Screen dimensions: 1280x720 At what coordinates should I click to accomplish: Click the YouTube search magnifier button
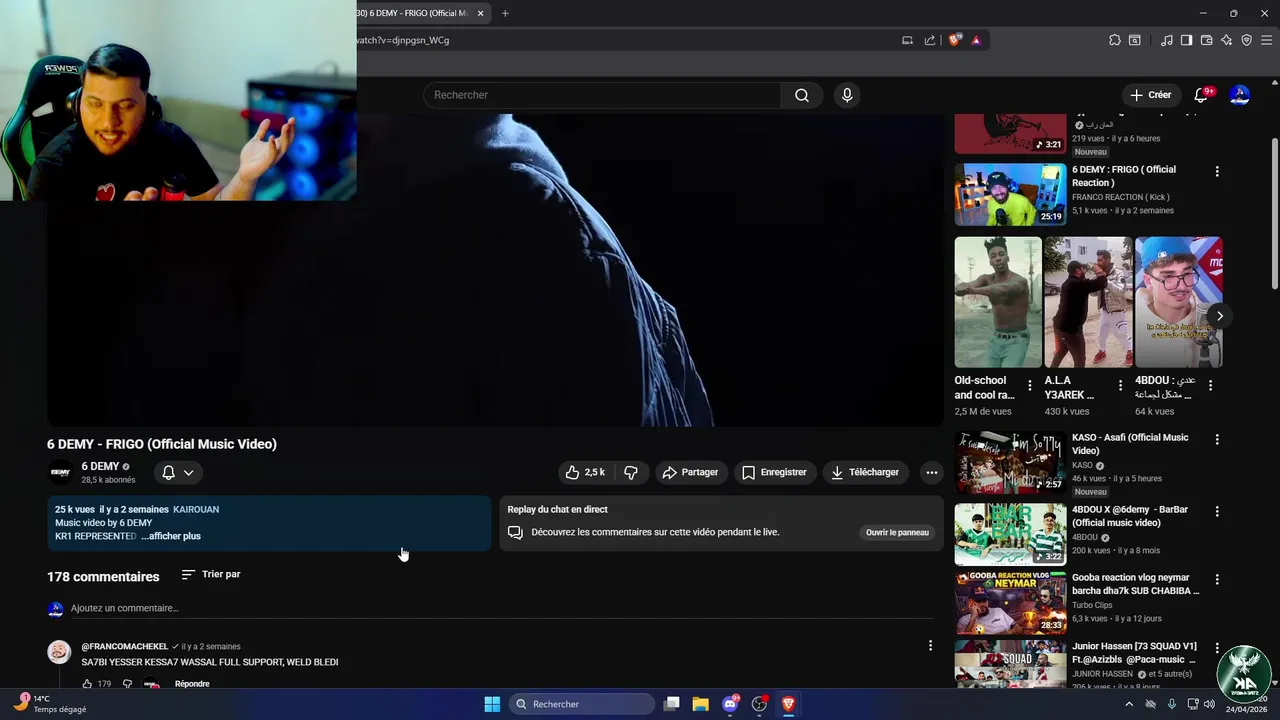pyautogui.click(x=802, y=95)
